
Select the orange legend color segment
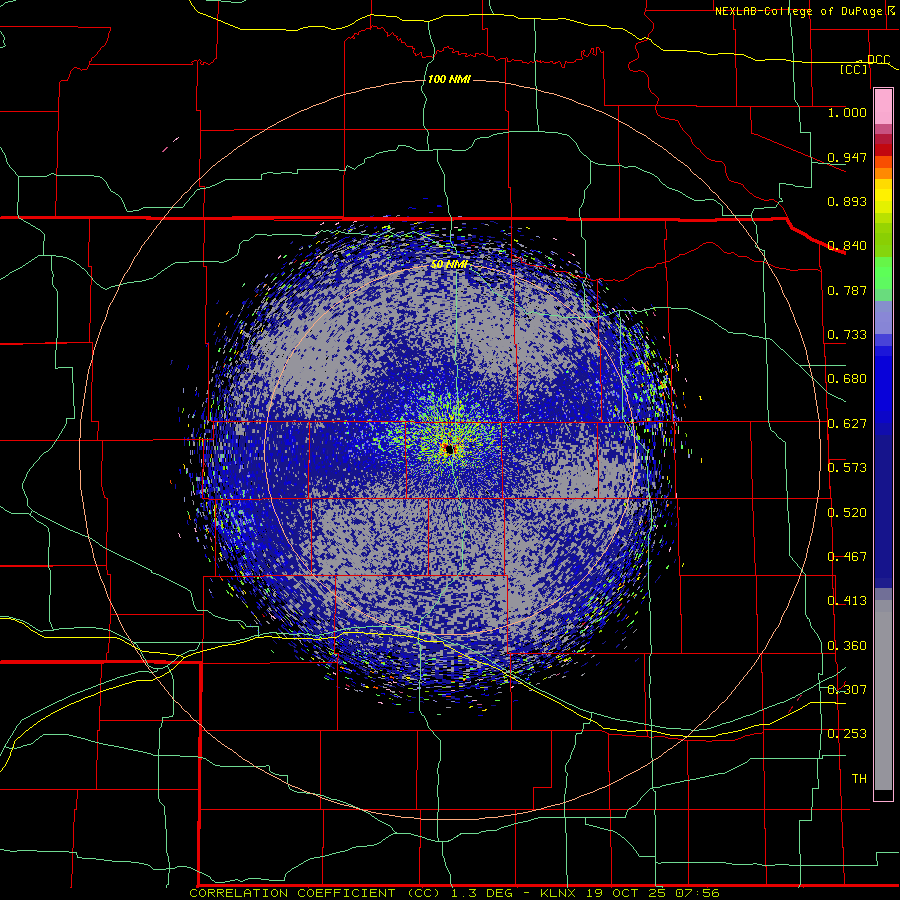pos(883,172)
